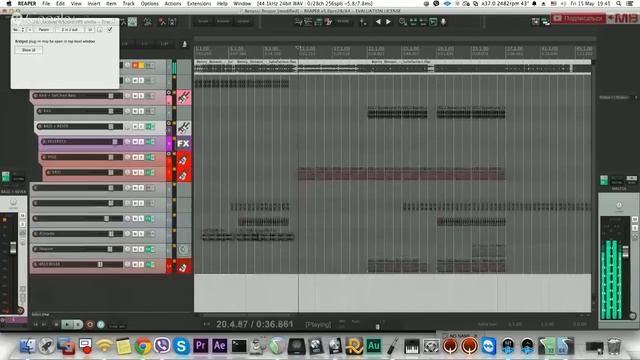640x360 pixels.
Task: Click the toolbar right arrow icon
Action: 388,22
